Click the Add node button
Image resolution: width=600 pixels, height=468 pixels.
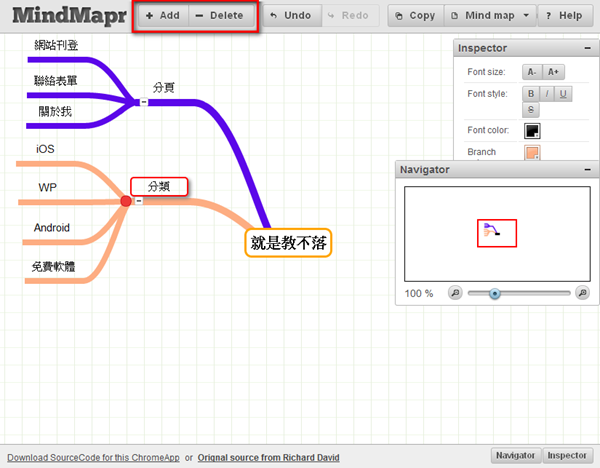[163, 16]
